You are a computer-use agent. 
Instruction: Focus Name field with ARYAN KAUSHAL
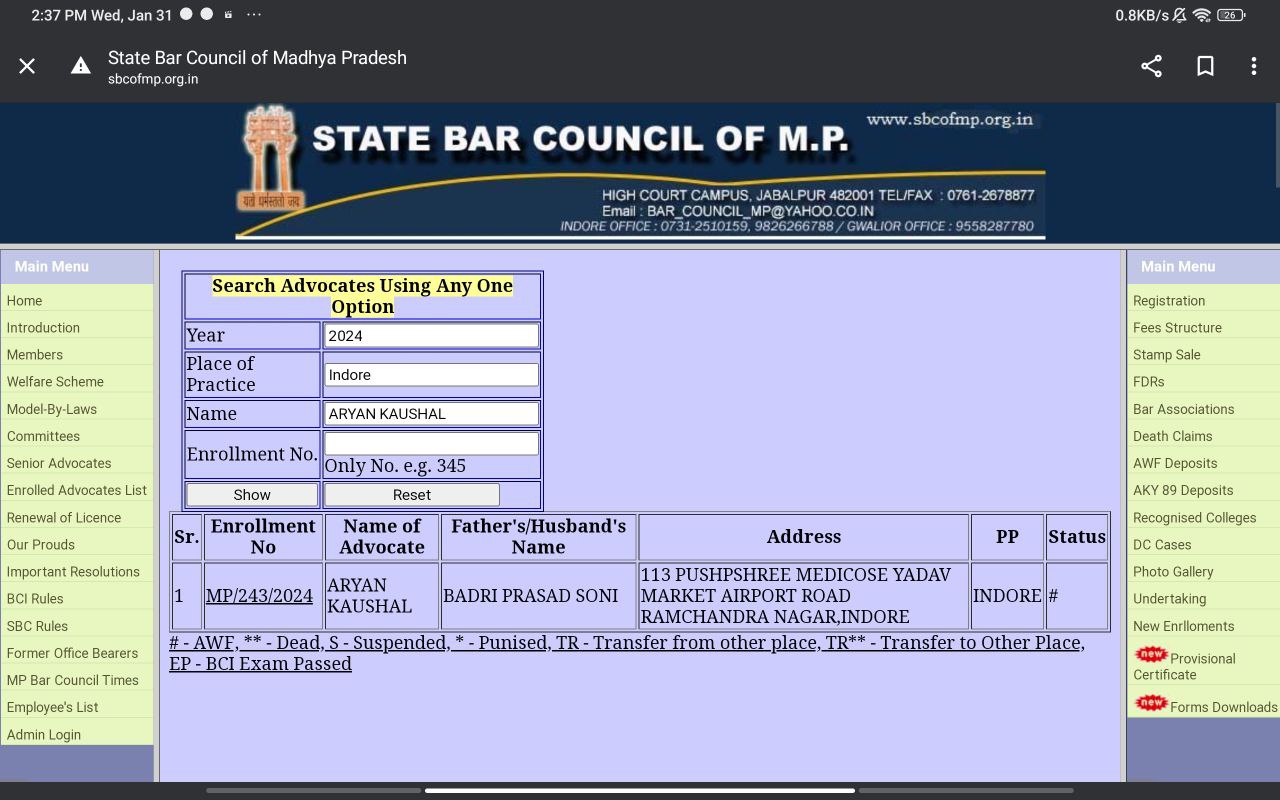pos(431,414)
